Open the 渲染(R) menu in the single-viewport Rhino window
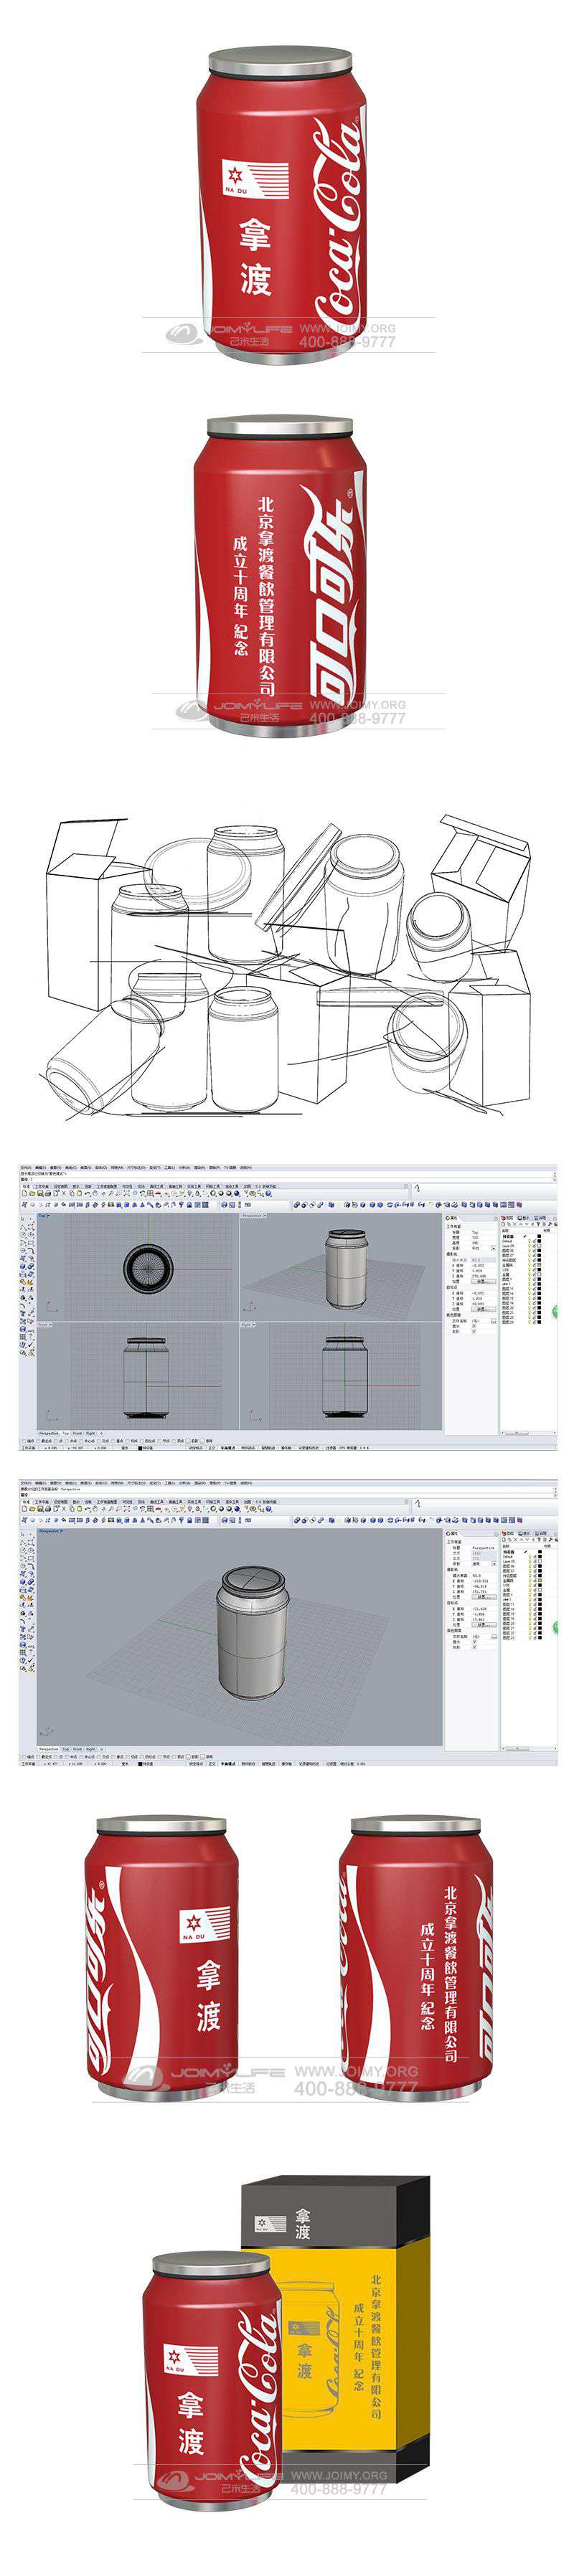 [x=201, y=1483]
